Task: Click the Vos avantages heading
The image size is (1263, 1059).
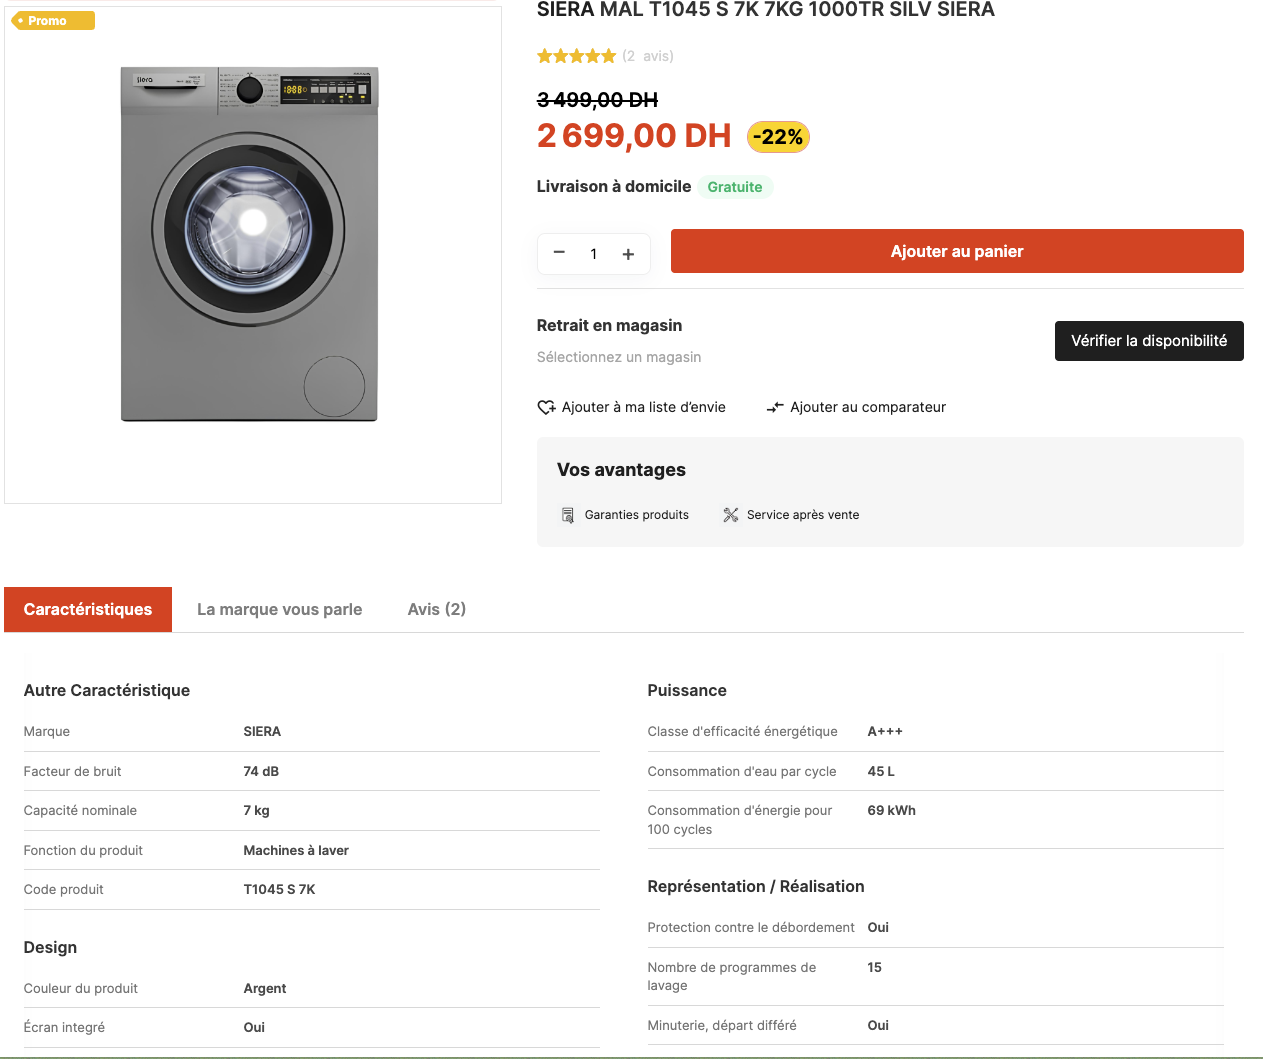Action: point(621,470)
